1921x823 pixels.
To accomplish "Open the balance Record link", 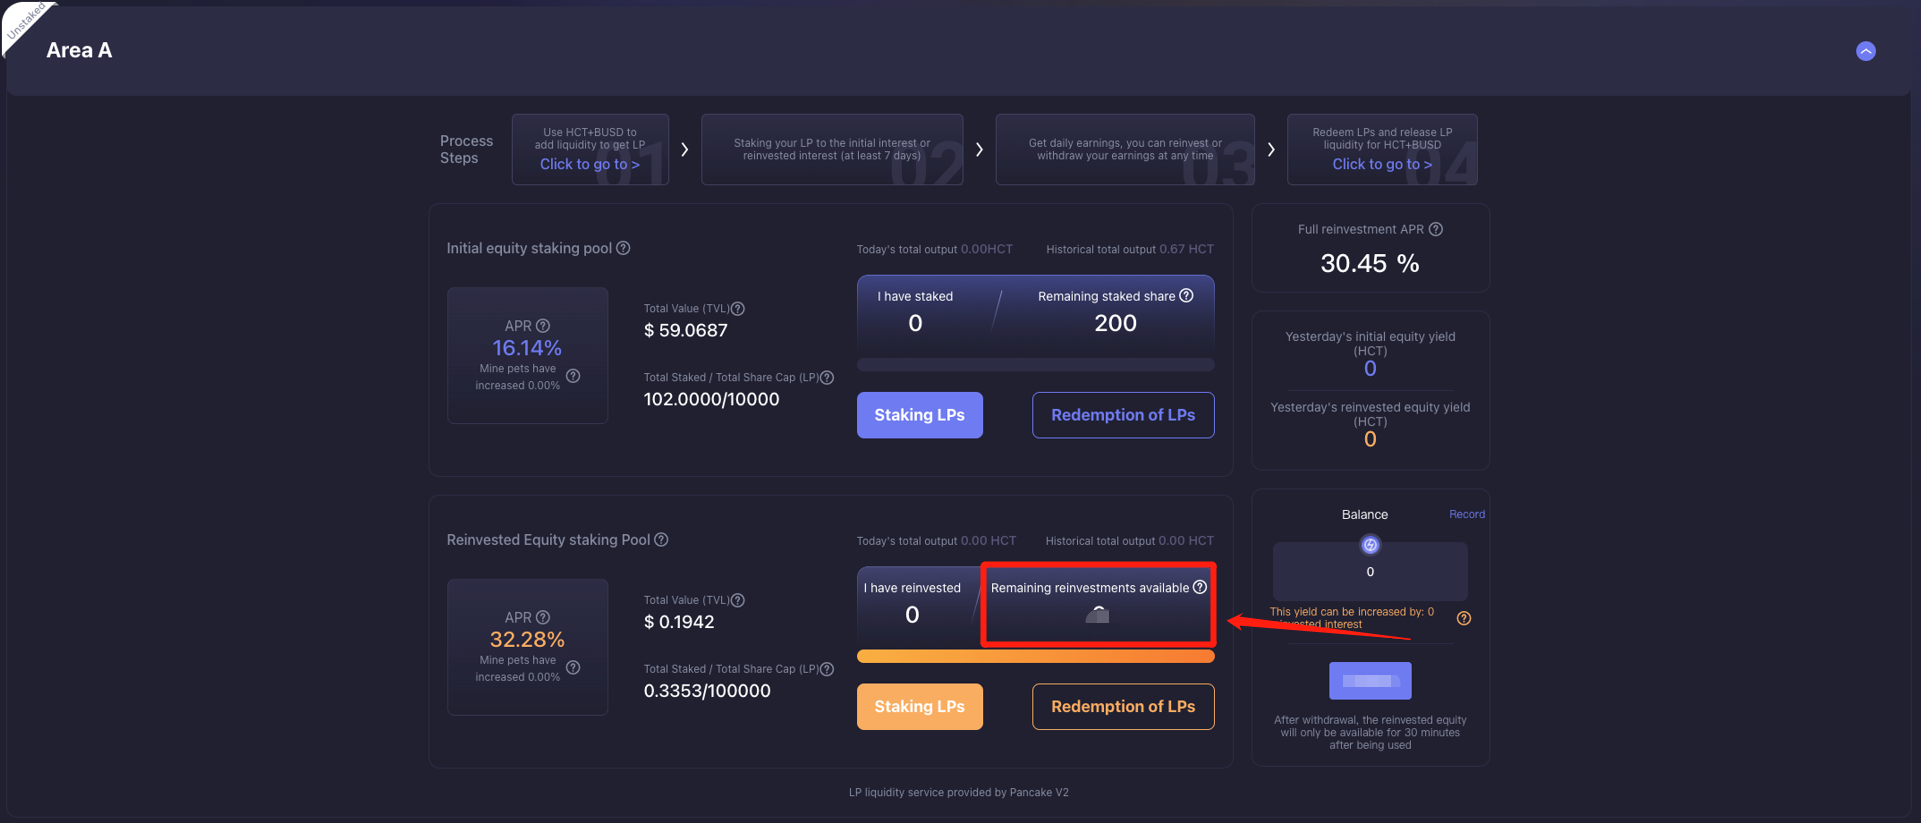I will [1466, 514].
